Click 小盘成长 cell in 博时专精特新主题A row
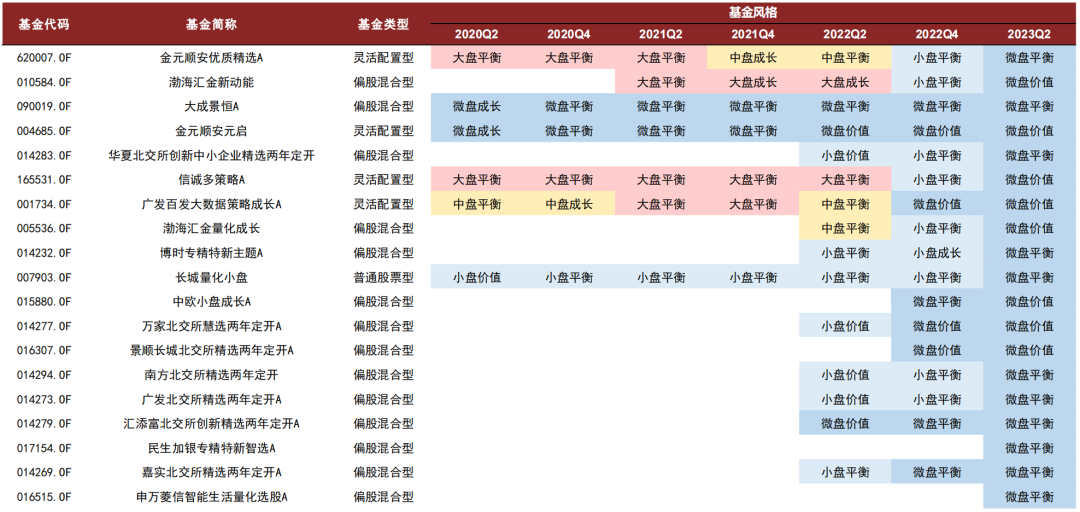1080x512 pixels. pyautogui.click(x=937, y=253)
